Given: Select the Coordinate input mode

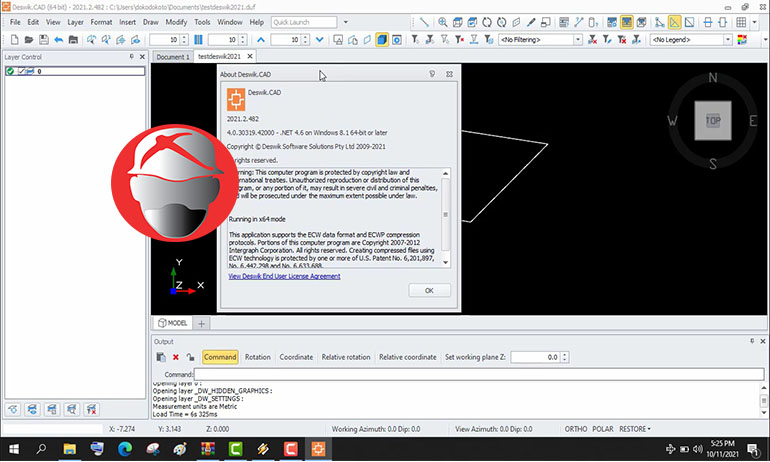Looking at the screenshot, I should [x=296, y=357].
